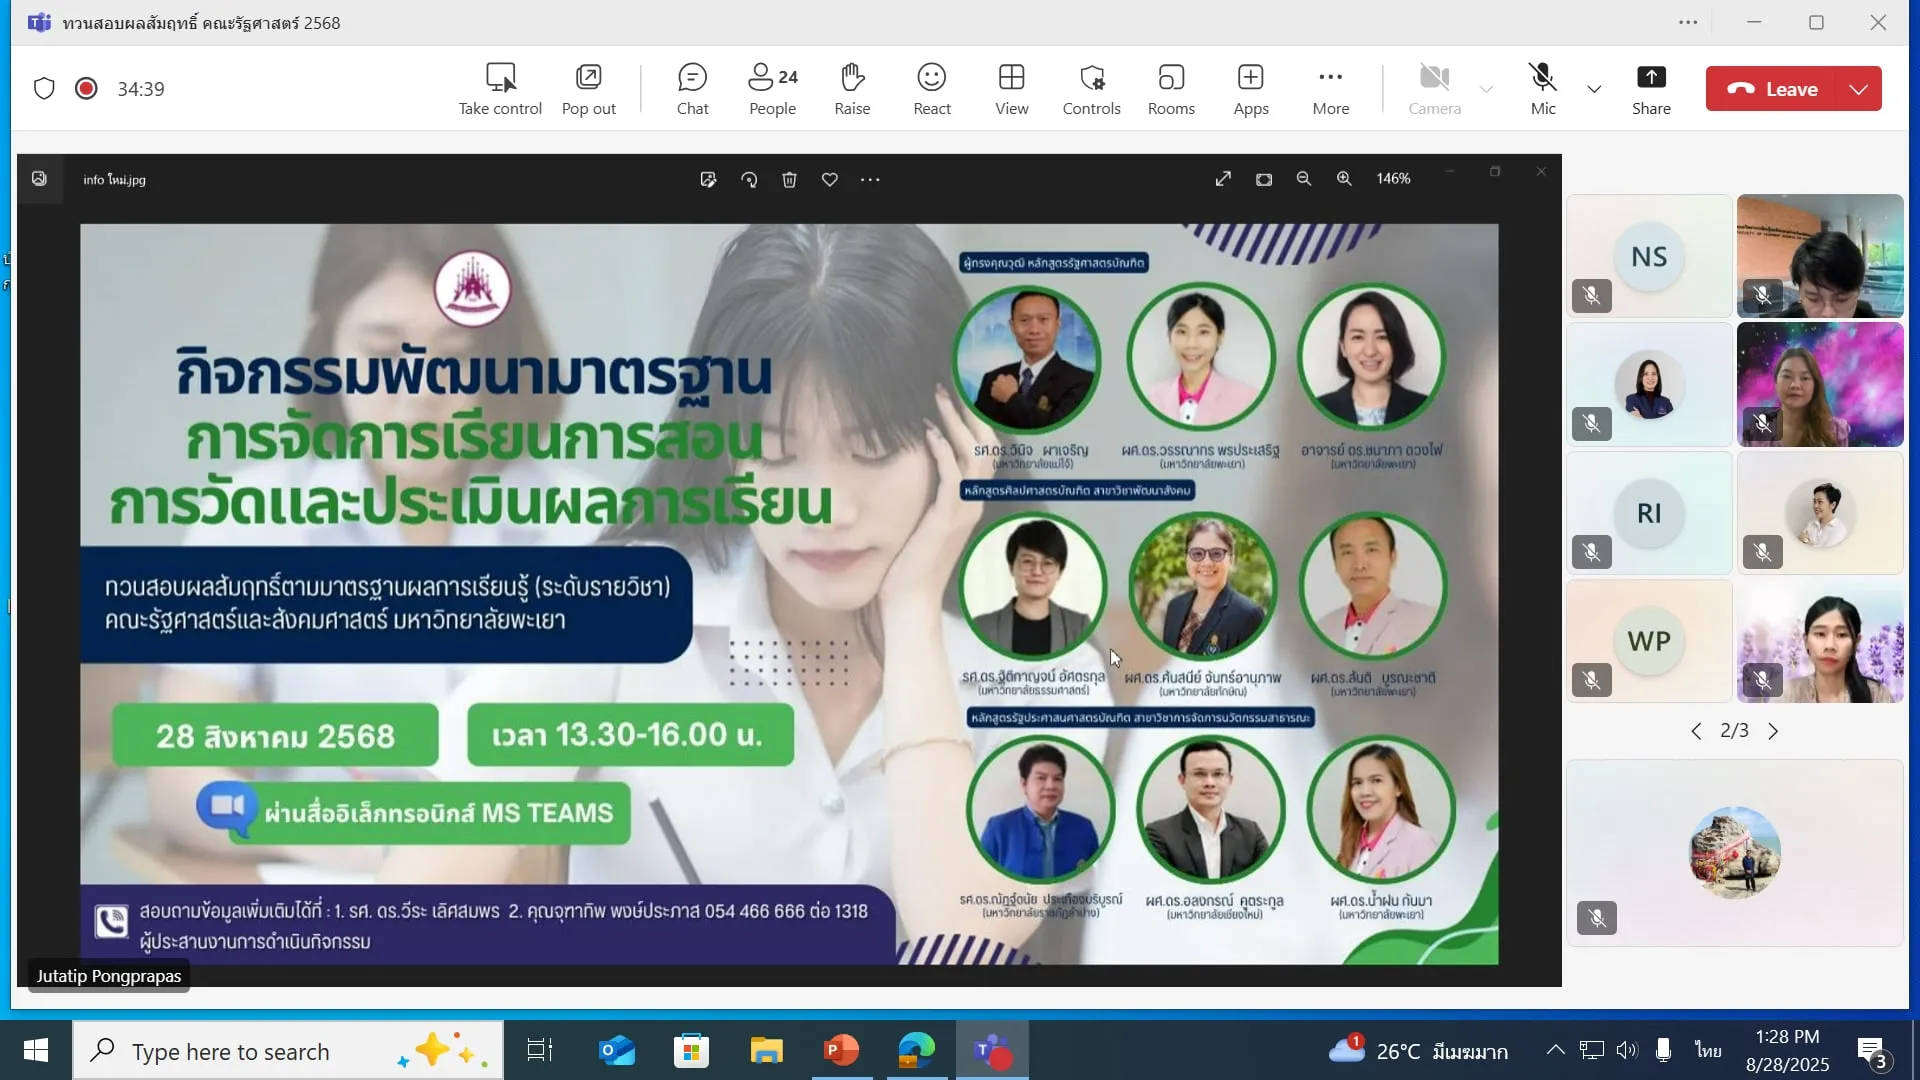The image size is (1920, 1080).
Task: Open the React emoji menu
Action: (x=932, y=88)
